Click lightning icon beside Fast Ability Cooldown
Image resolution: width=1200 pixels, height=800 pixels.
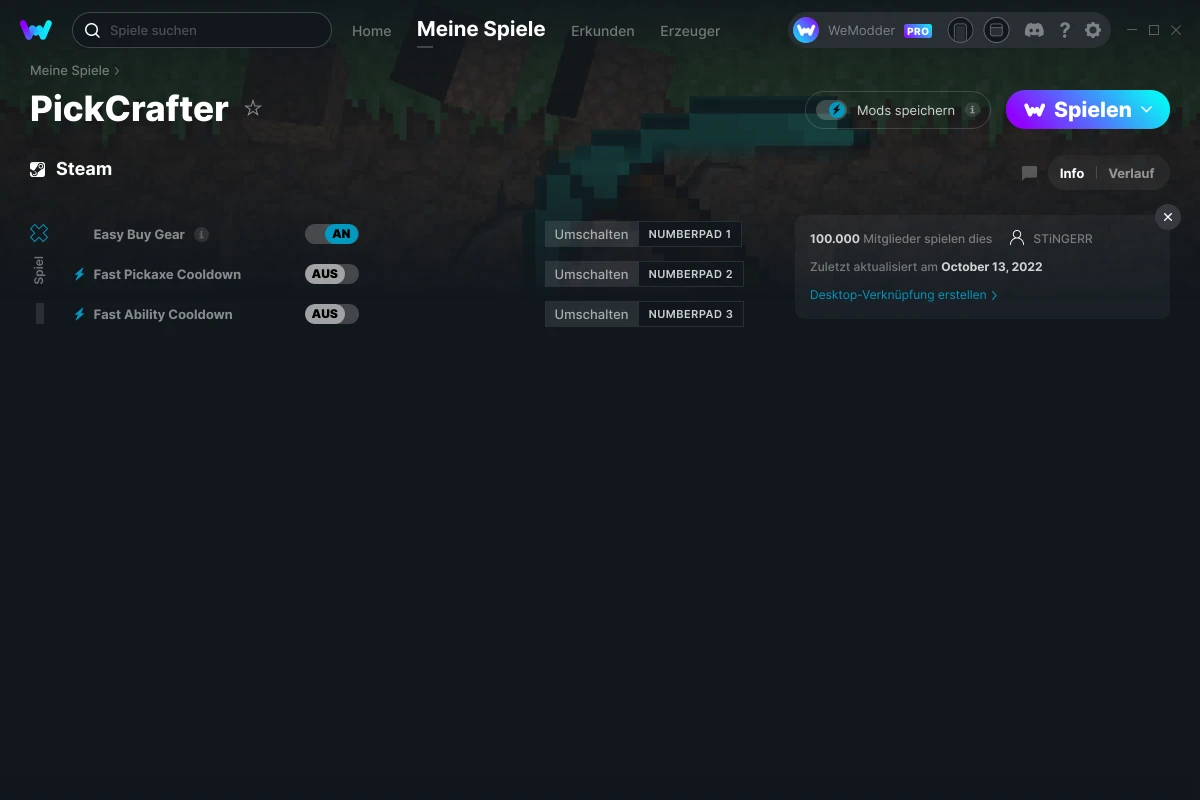tap(79, 314)
